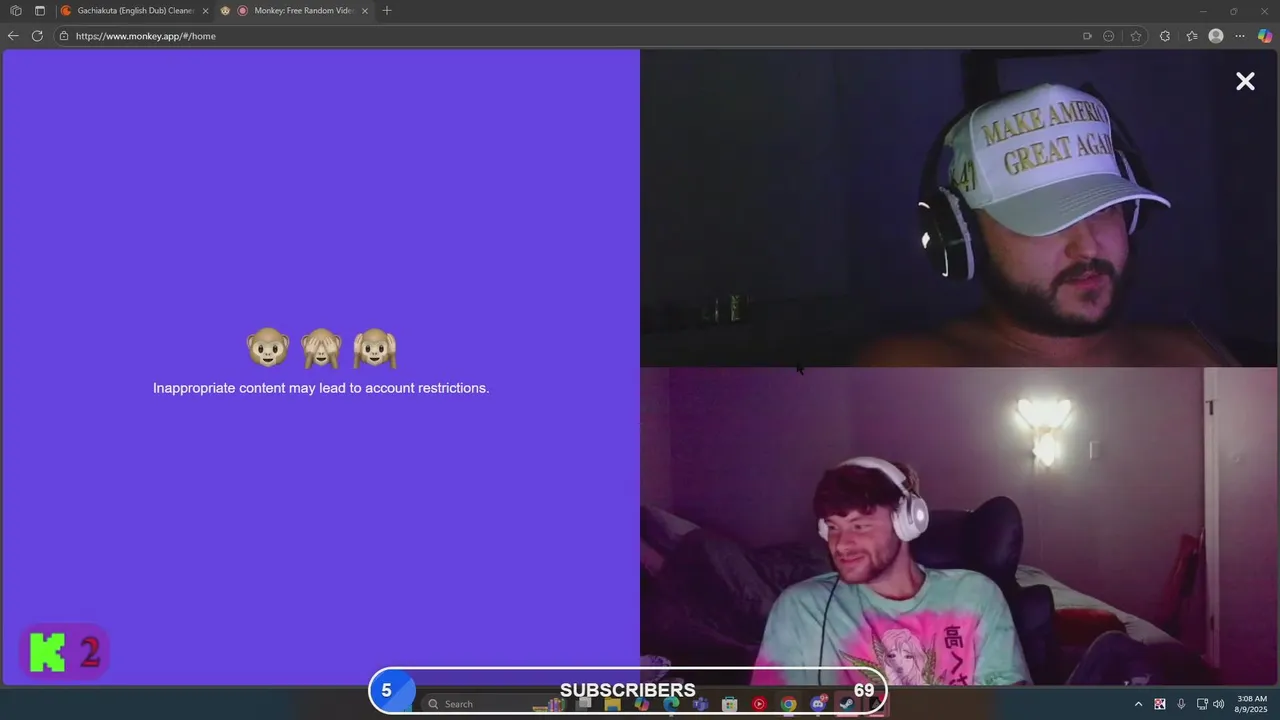The height and width of the screenshot is (720, 1280).
Task: Close the Monkey tab
Action: tap(365, 11)
